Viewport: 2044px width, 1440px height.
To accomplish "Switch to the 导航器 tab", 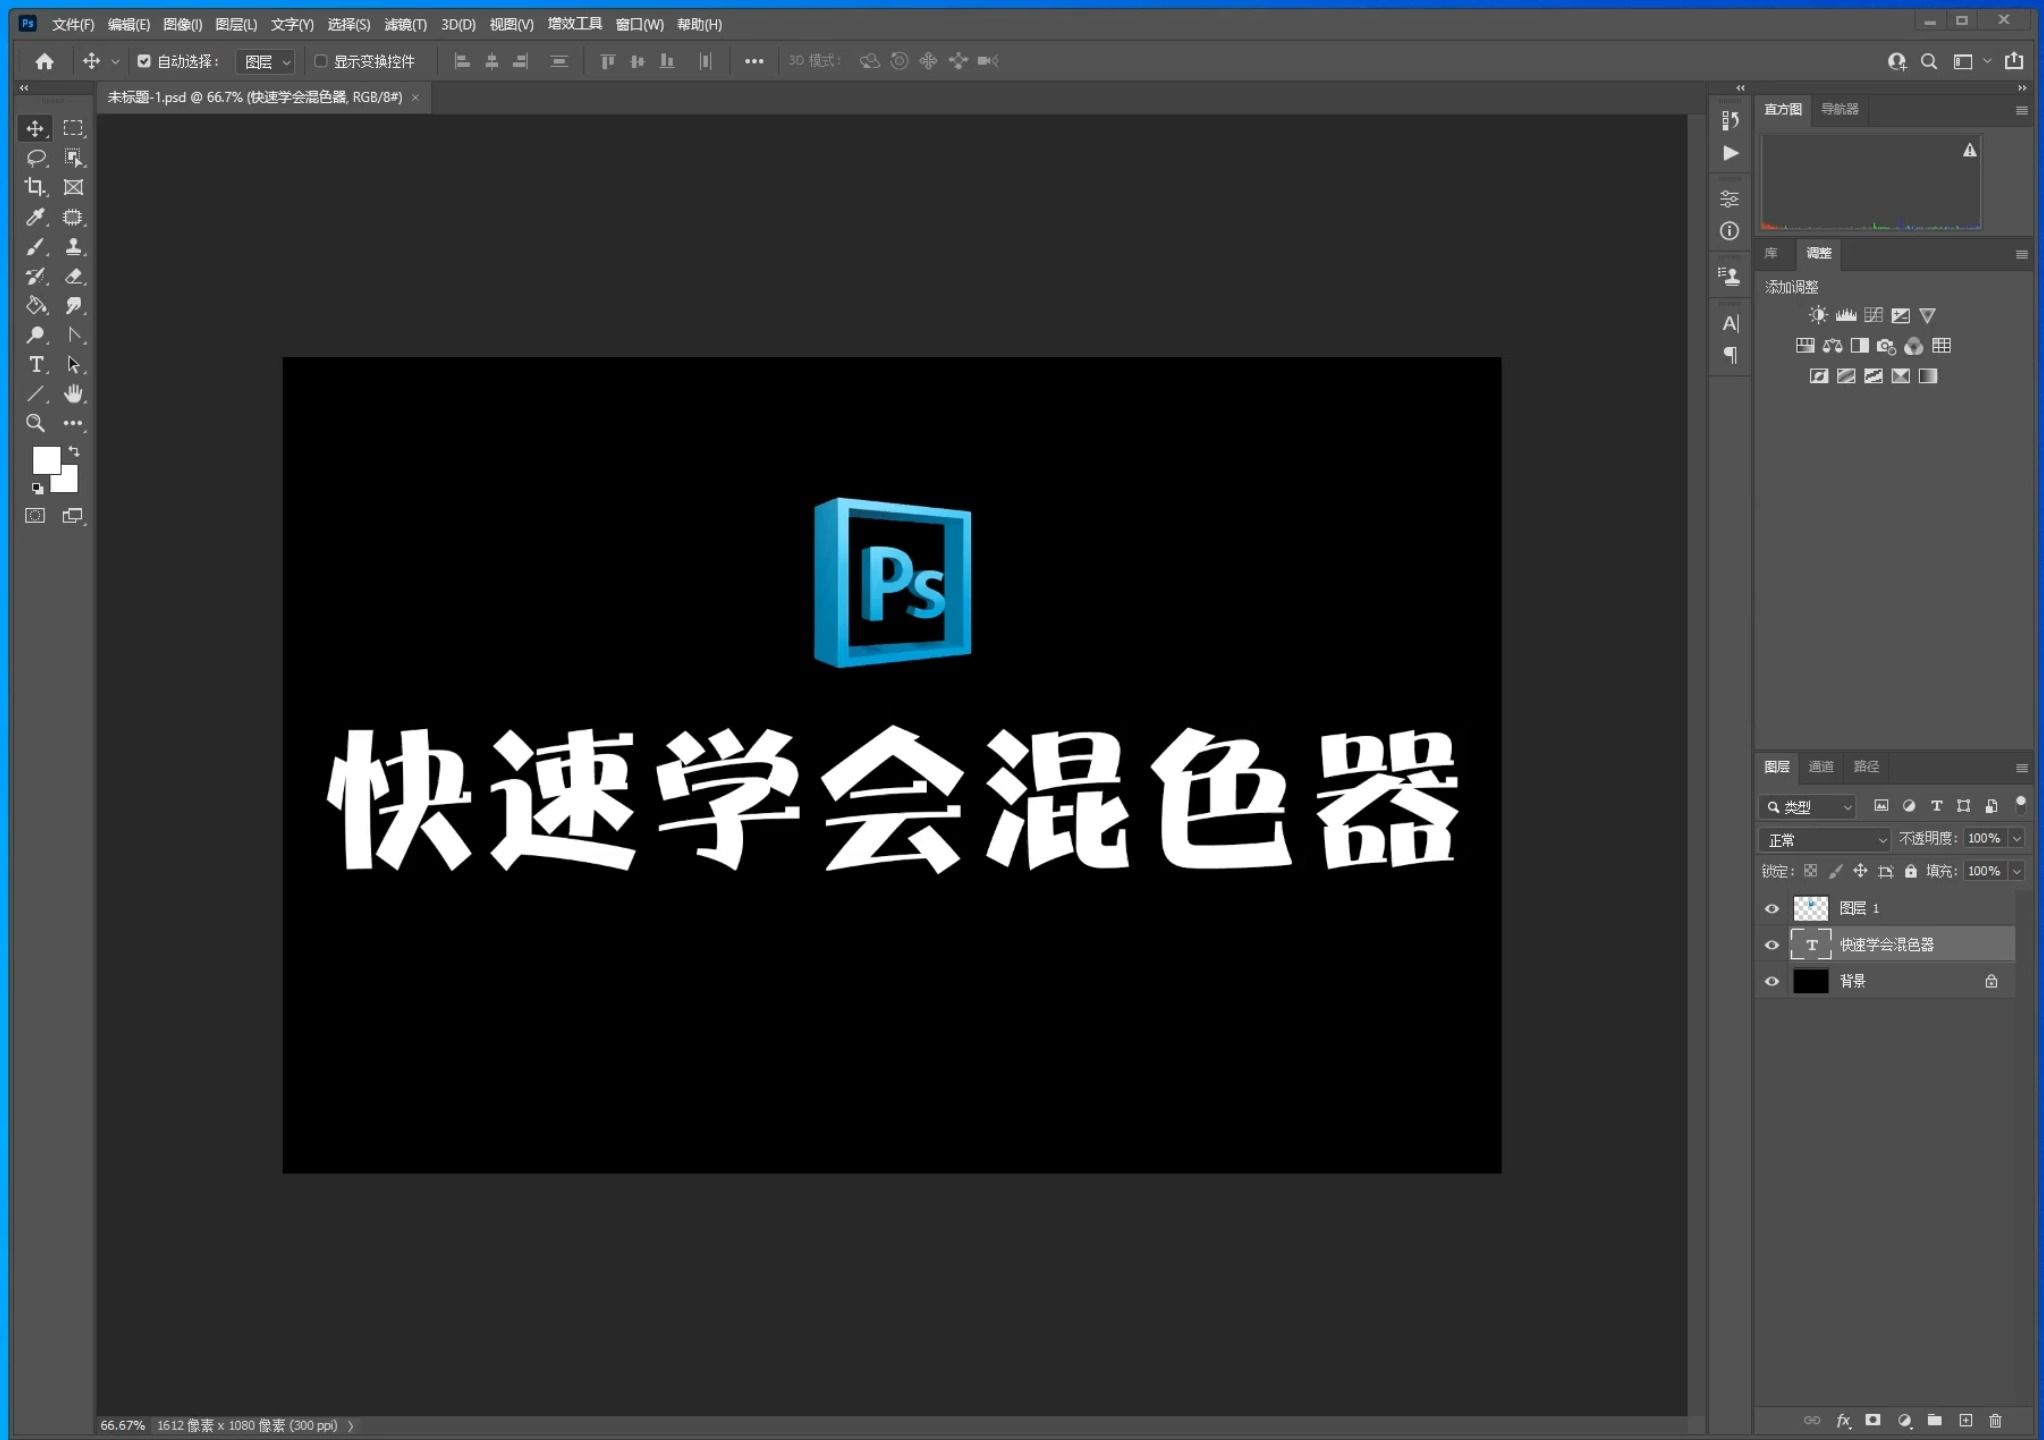I will 1840,109.
